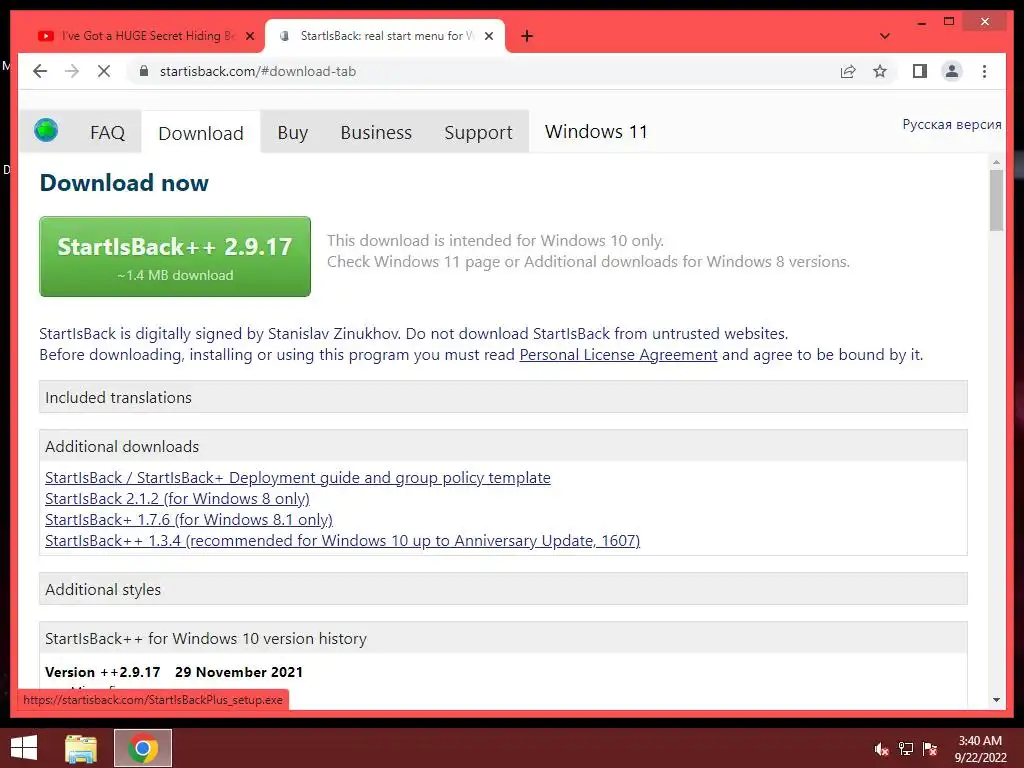Maximize the Chrome window
The width and height of the screenshot is (1024, 768).
pos(949,22)
